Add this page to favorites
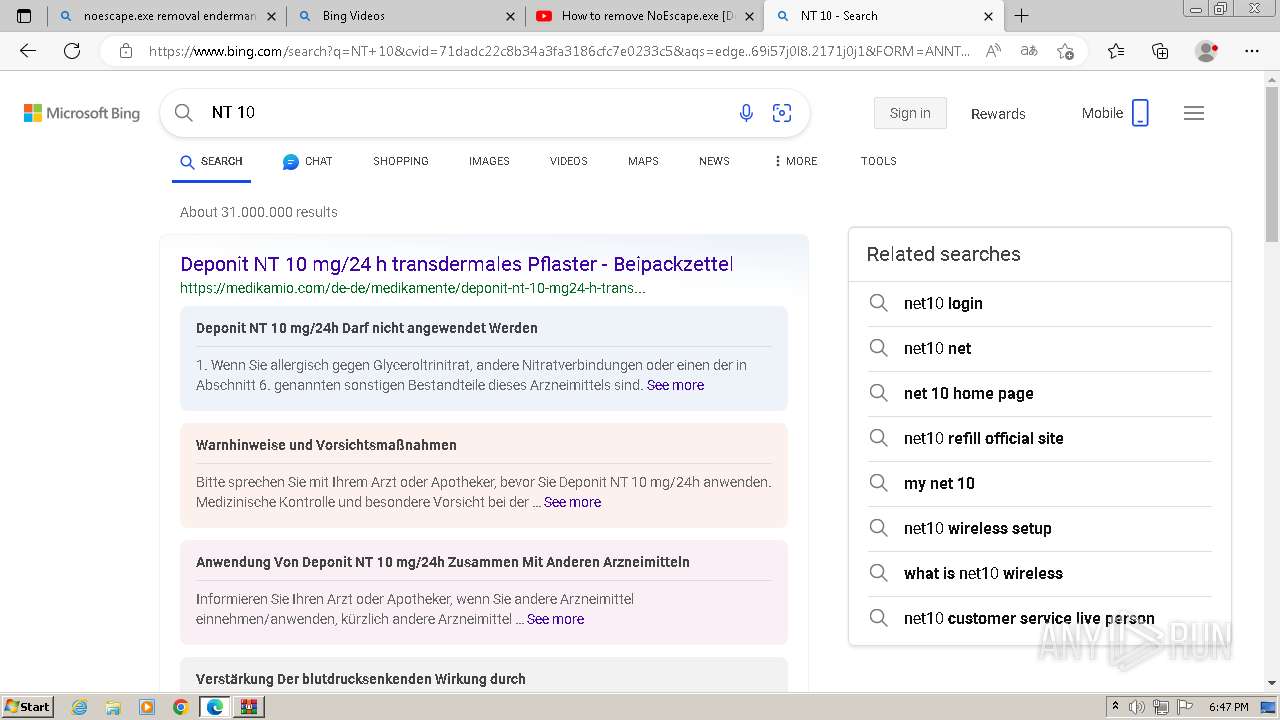The height and width of the screenshot is (720, 1280). [1066, 51]
